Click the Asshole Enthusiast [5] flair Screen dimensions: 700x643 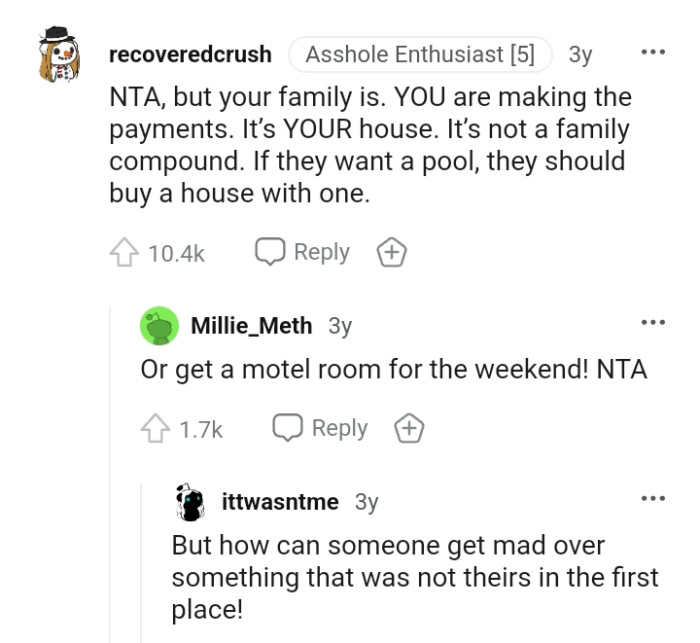click(420, 54)
